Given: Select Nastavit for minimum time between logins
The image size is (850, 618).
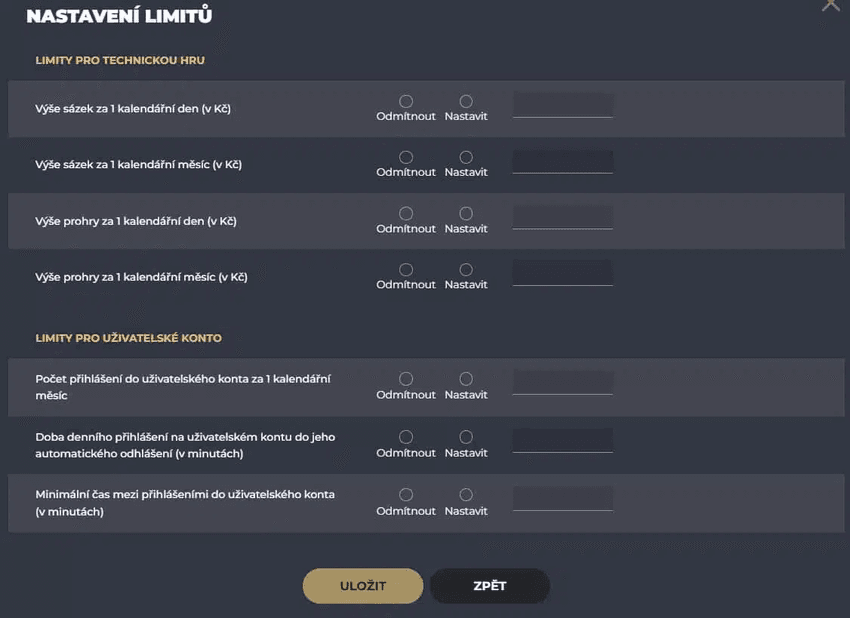Looking at the screenshot, I should 466,495.
